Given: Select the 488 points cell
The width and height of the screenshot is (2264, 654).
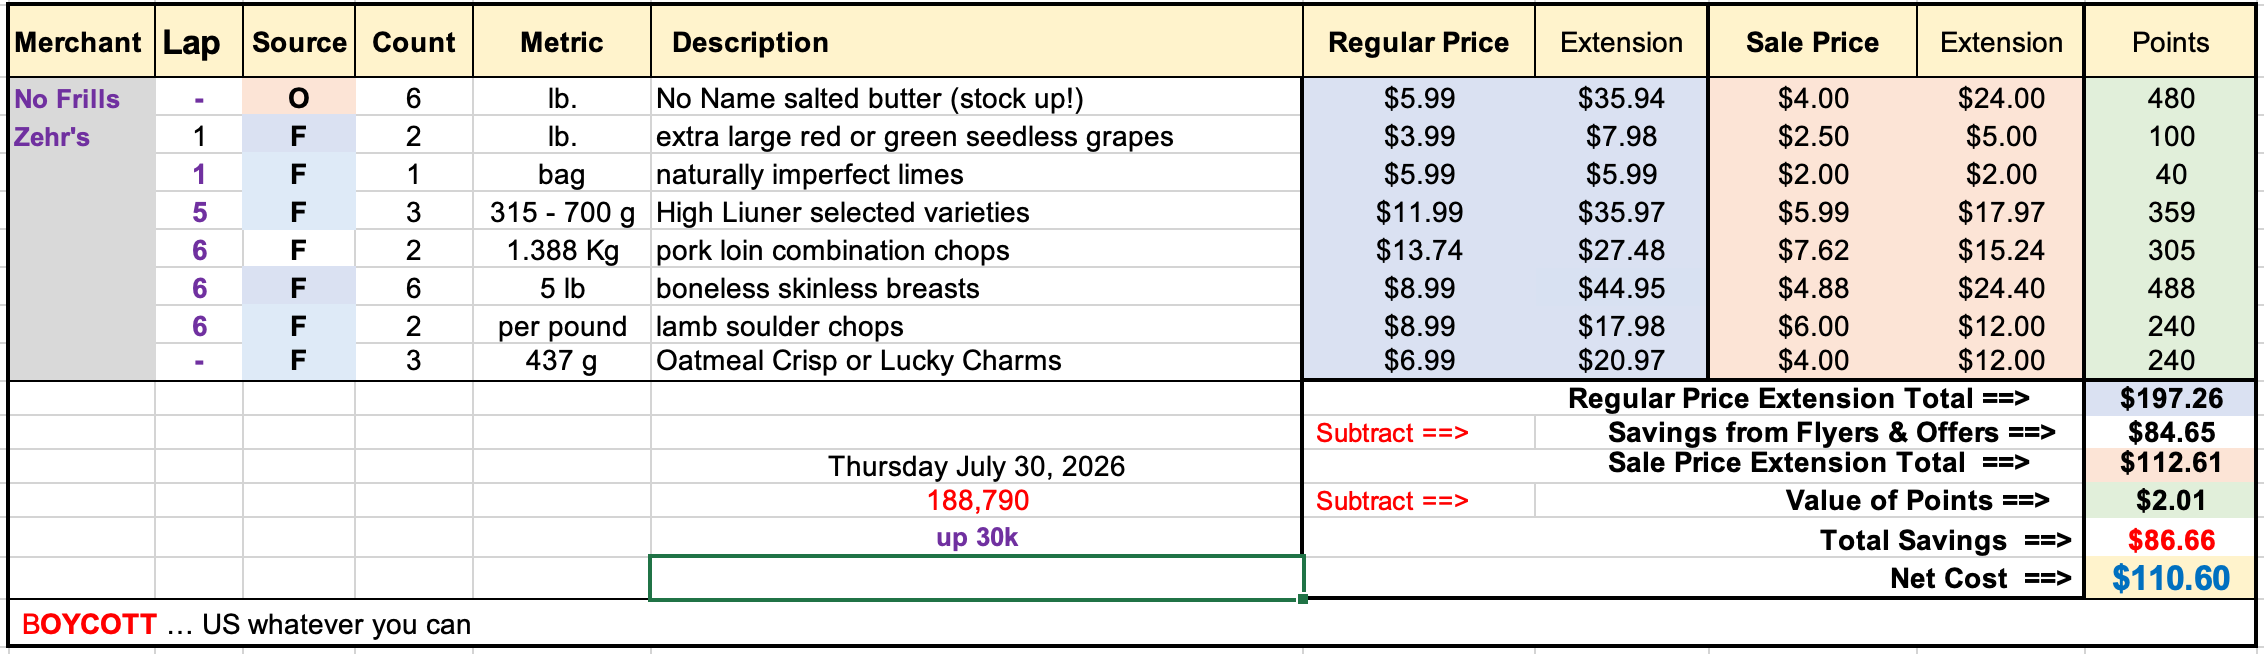Looking at the screenshot, I should [2170, 288].
